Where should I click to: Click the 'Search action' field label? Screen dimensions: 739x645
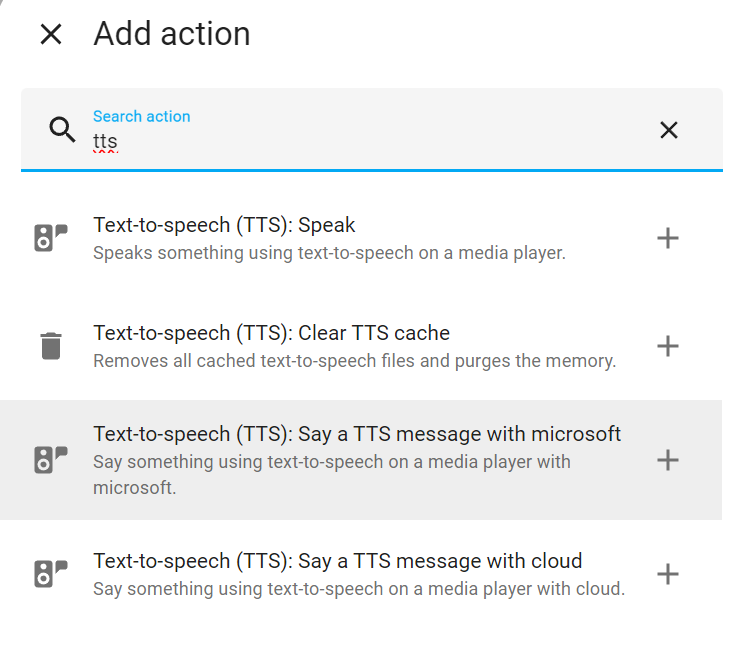(x=141, y=116)
